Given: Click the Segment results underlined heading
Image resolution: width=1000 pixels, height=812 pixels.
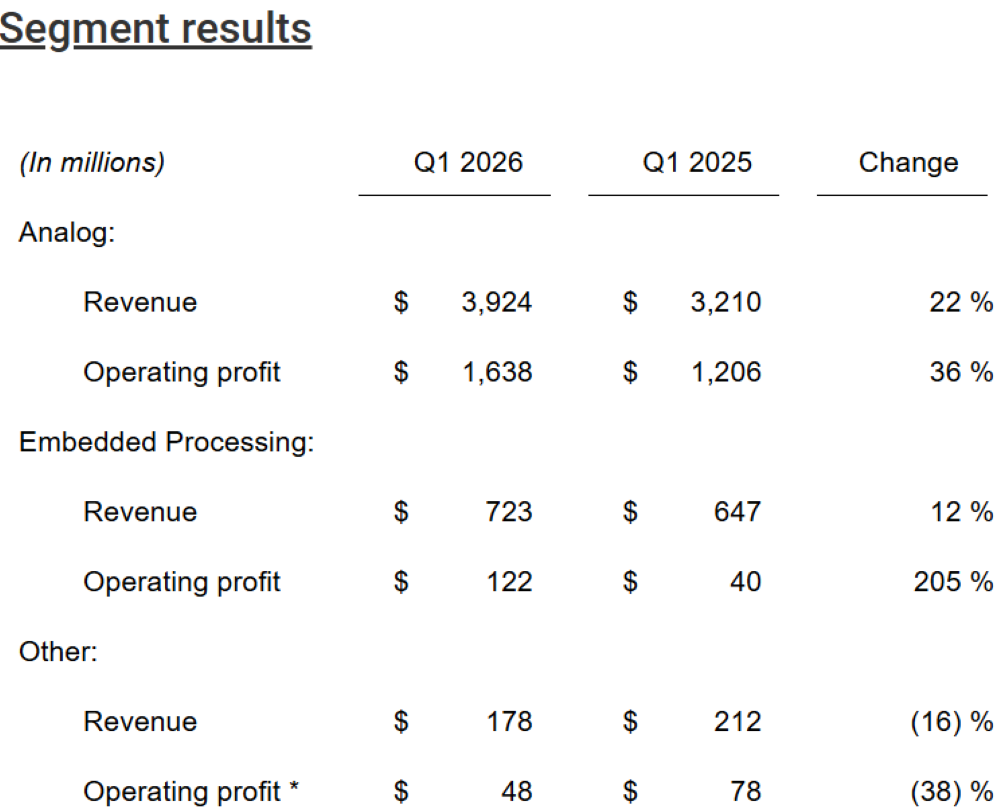Looking at the screenshot, I should pos(156,30).
